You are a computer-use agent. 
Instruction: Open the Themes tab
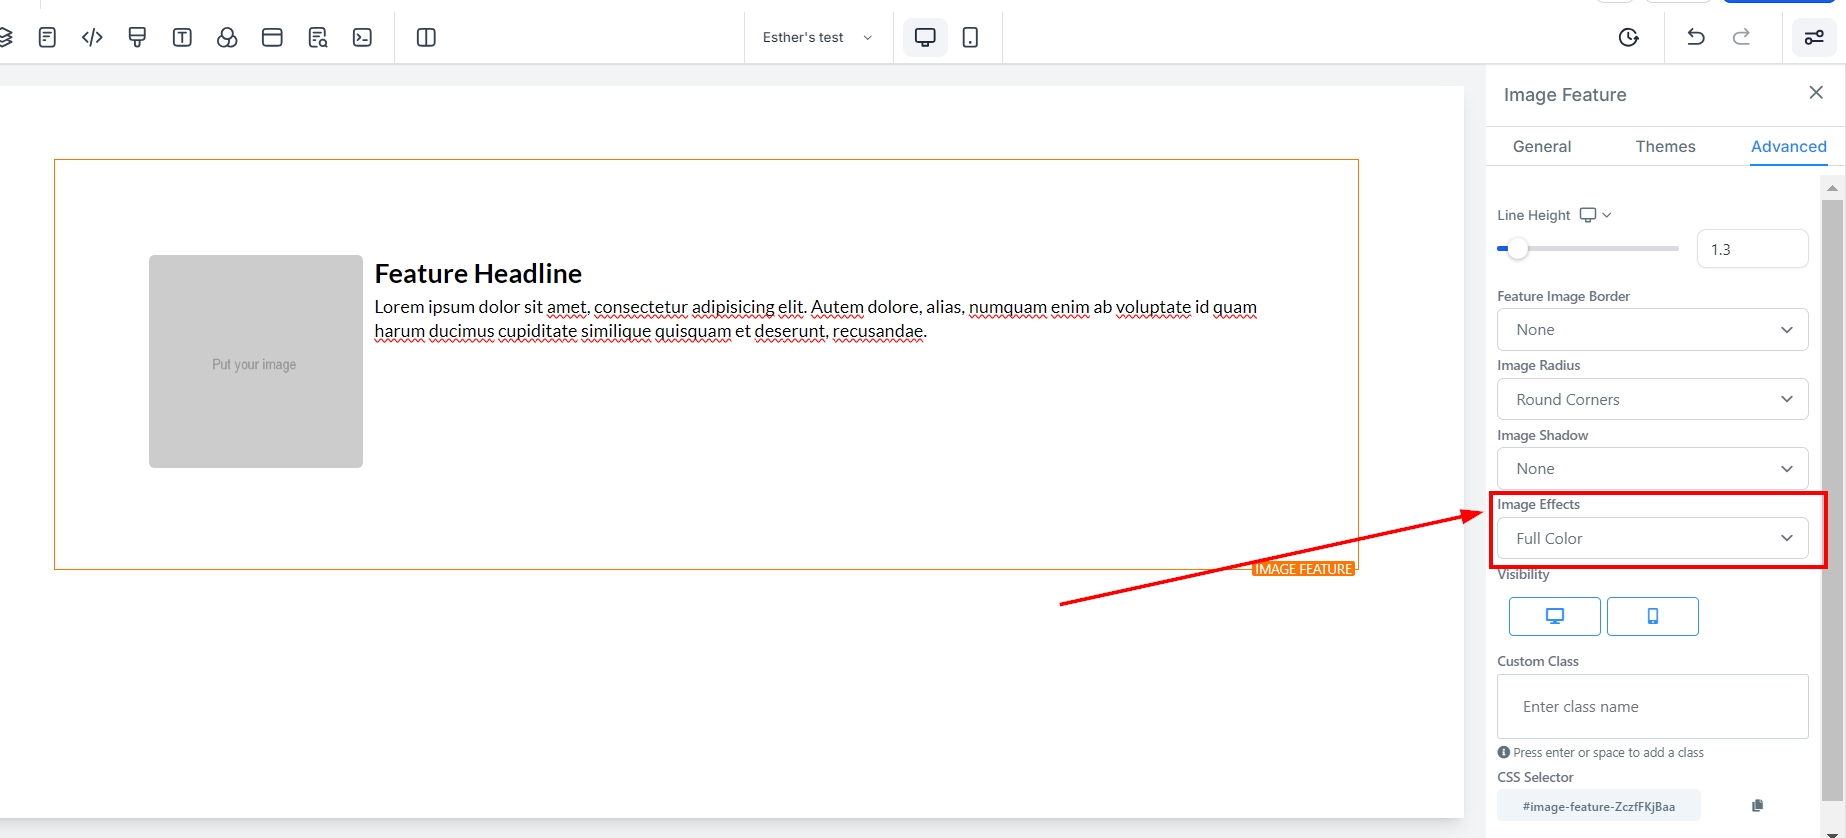pos(1665,146)
